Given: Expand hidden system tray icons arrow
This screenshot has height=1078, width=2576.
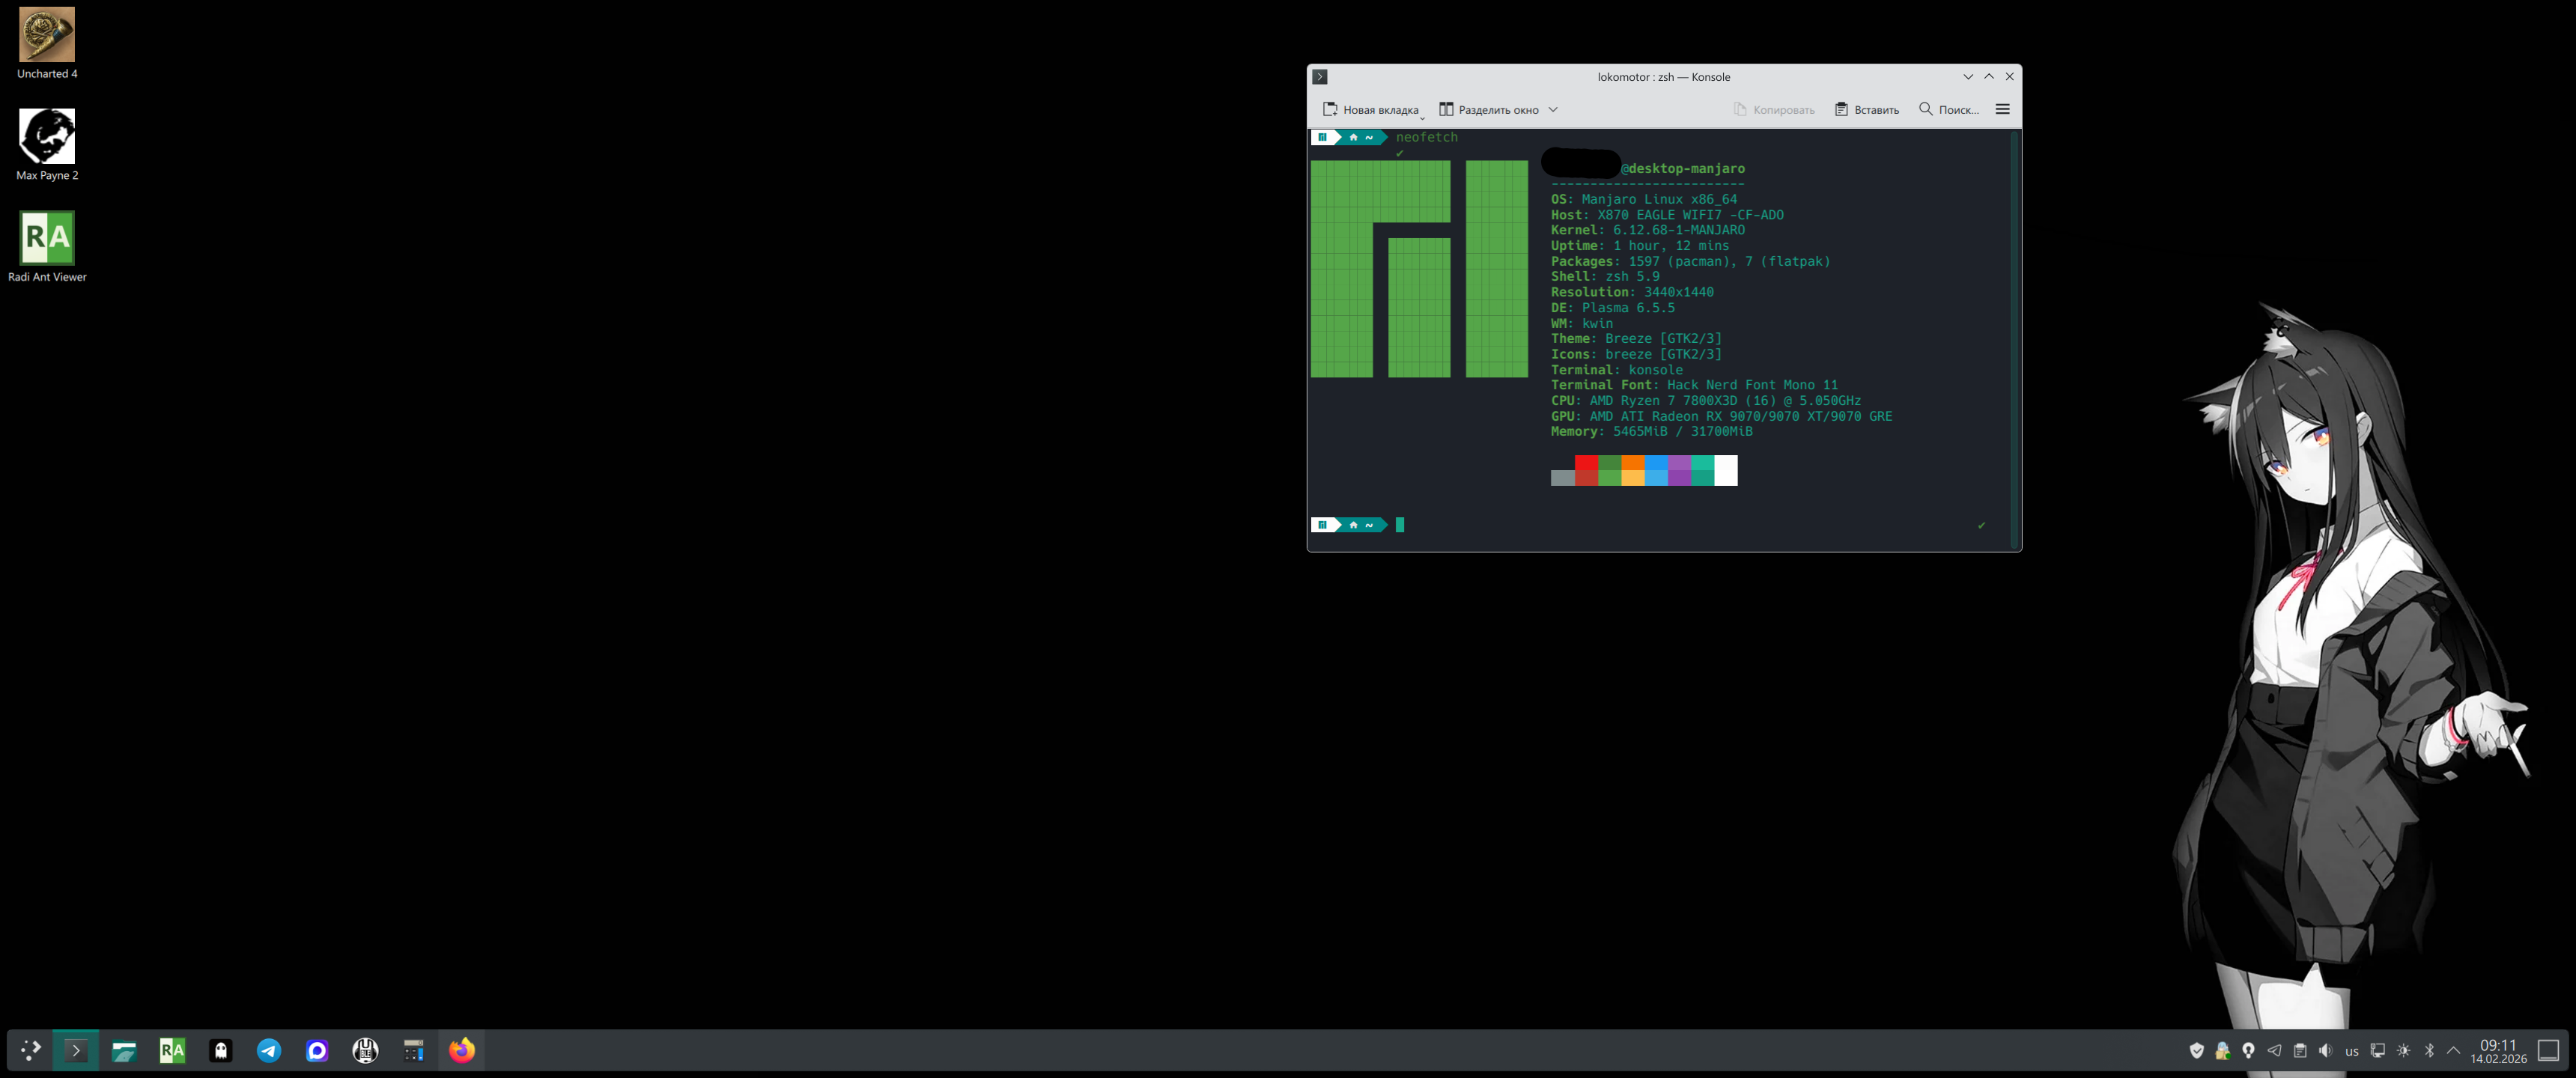Looking at the screenshot, I should point(2453,1050).
